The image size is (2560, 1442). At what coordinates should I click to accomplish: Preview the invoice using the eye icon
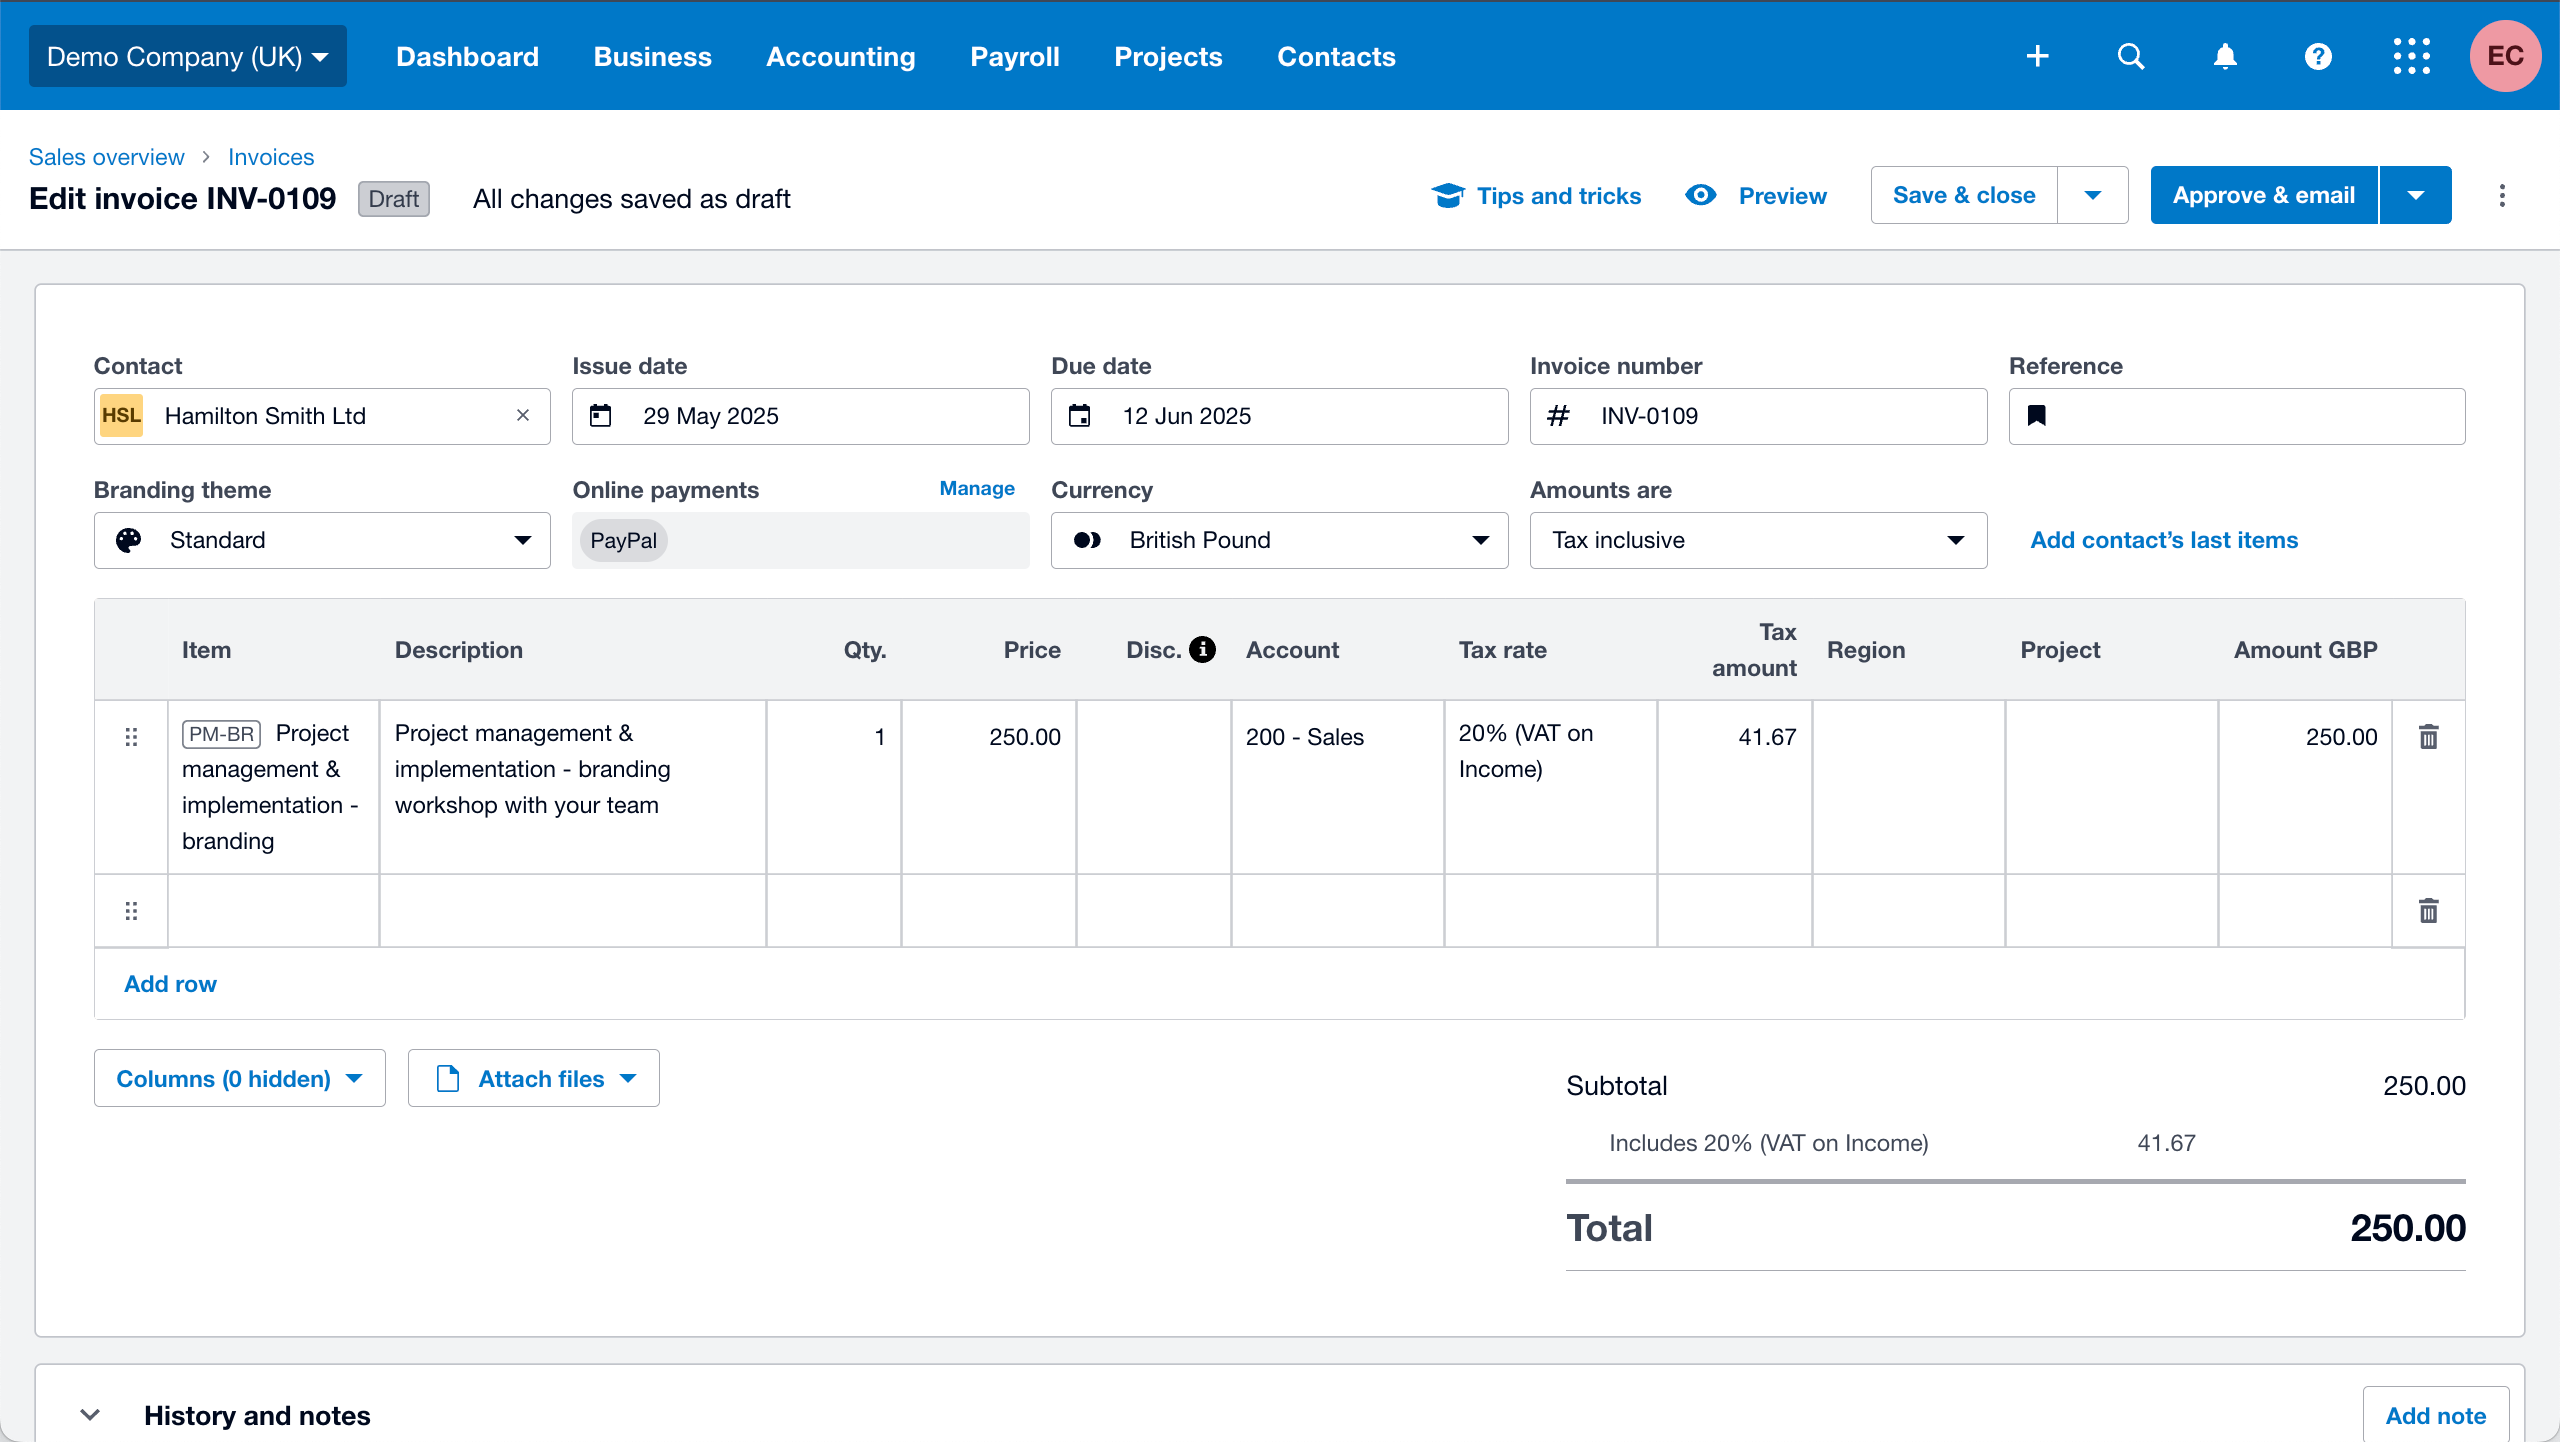pyautogui.click(x=1700, y=195)
